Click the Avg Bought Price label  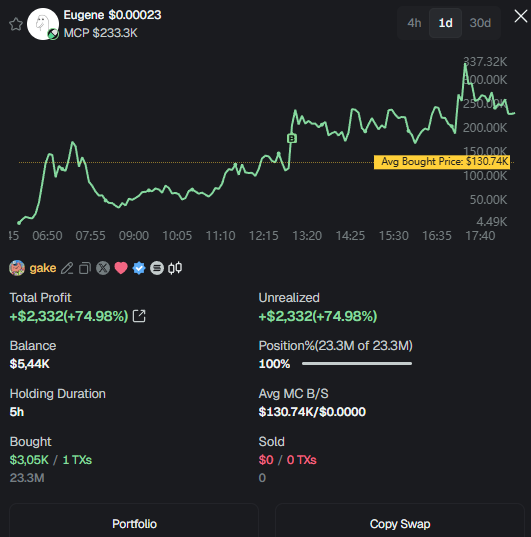point(442,162)
